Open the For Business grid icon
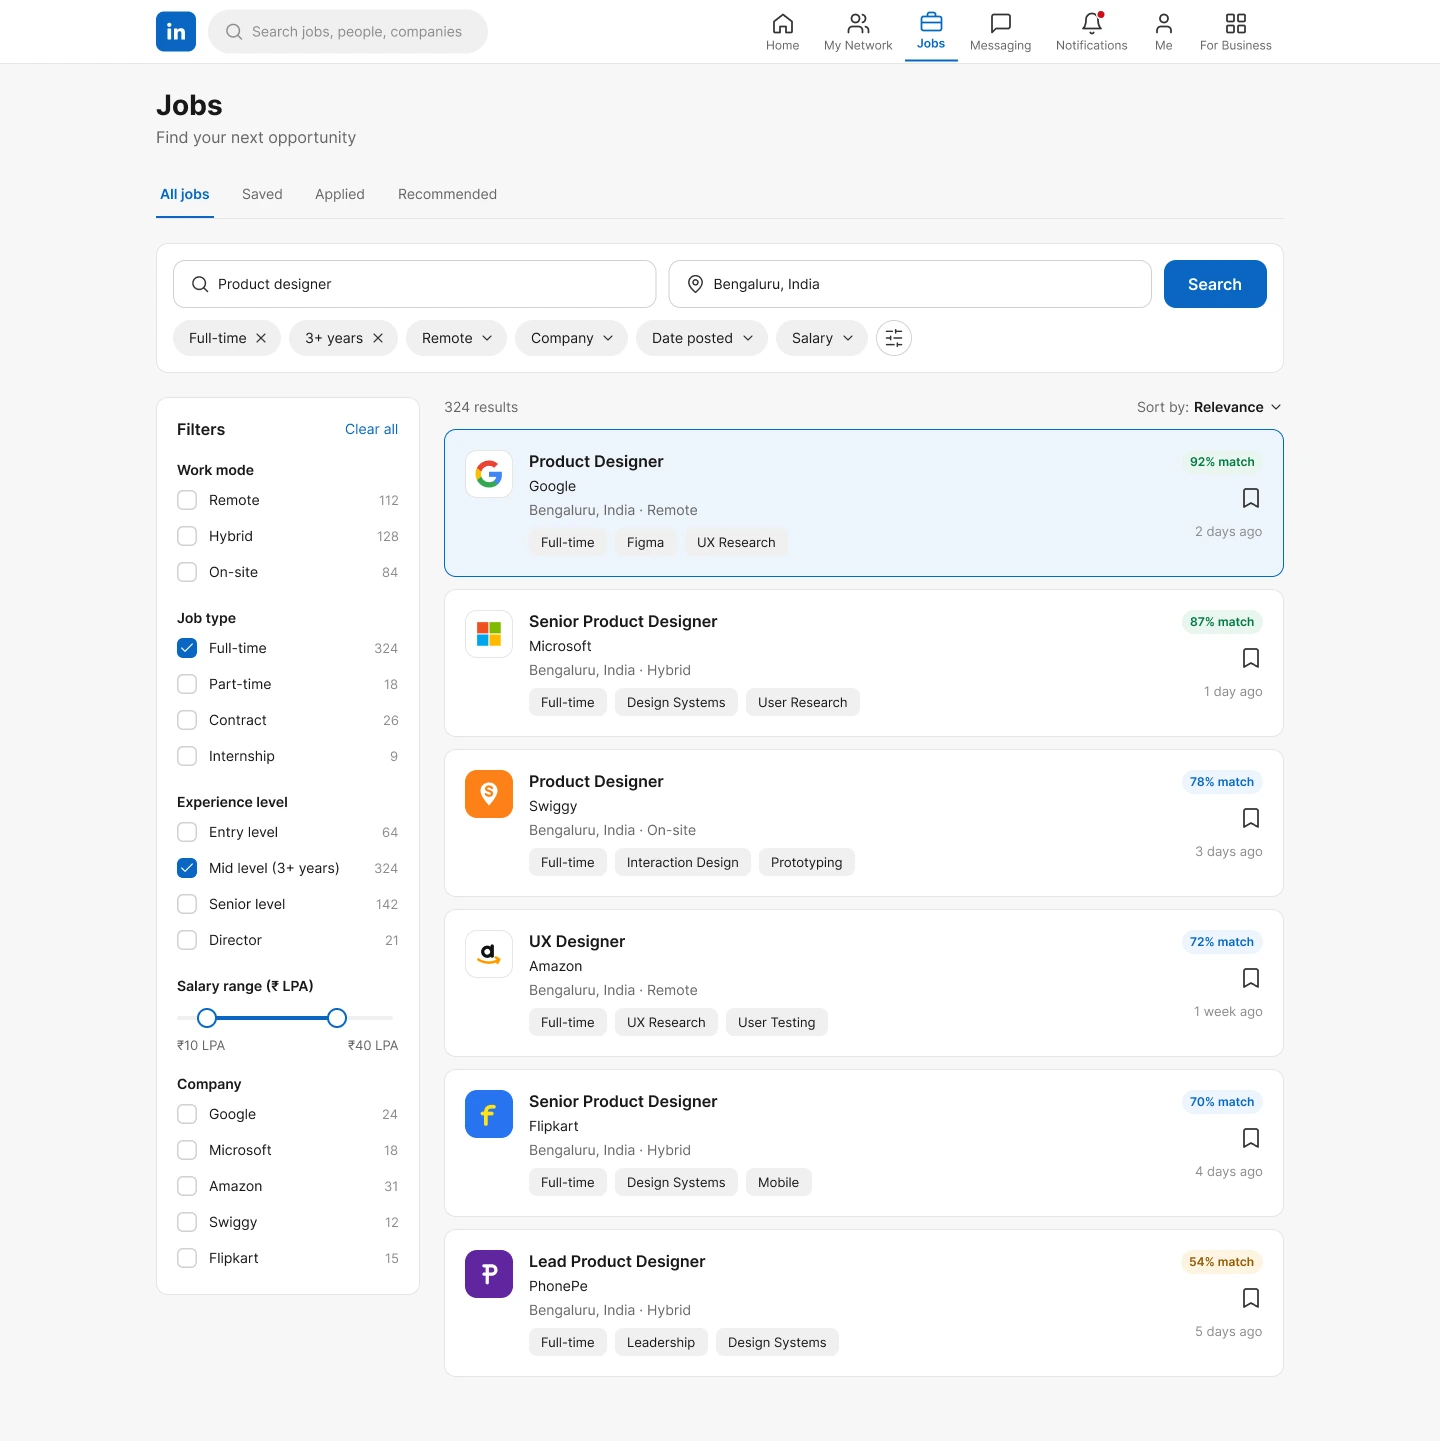 1236,23
